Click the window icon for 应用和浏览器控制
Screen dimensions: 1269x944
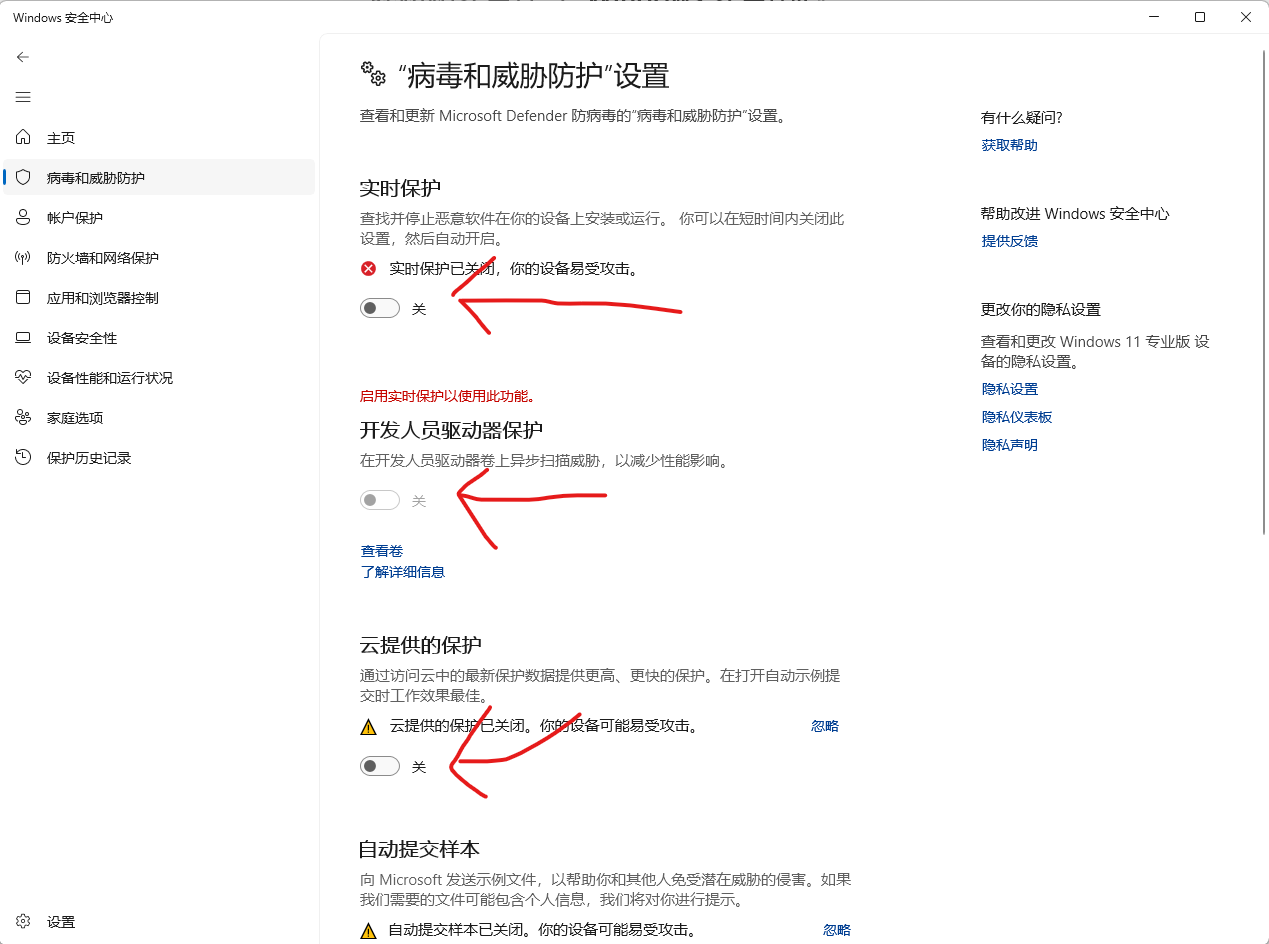pyautogui.click(x=23, y=298)
